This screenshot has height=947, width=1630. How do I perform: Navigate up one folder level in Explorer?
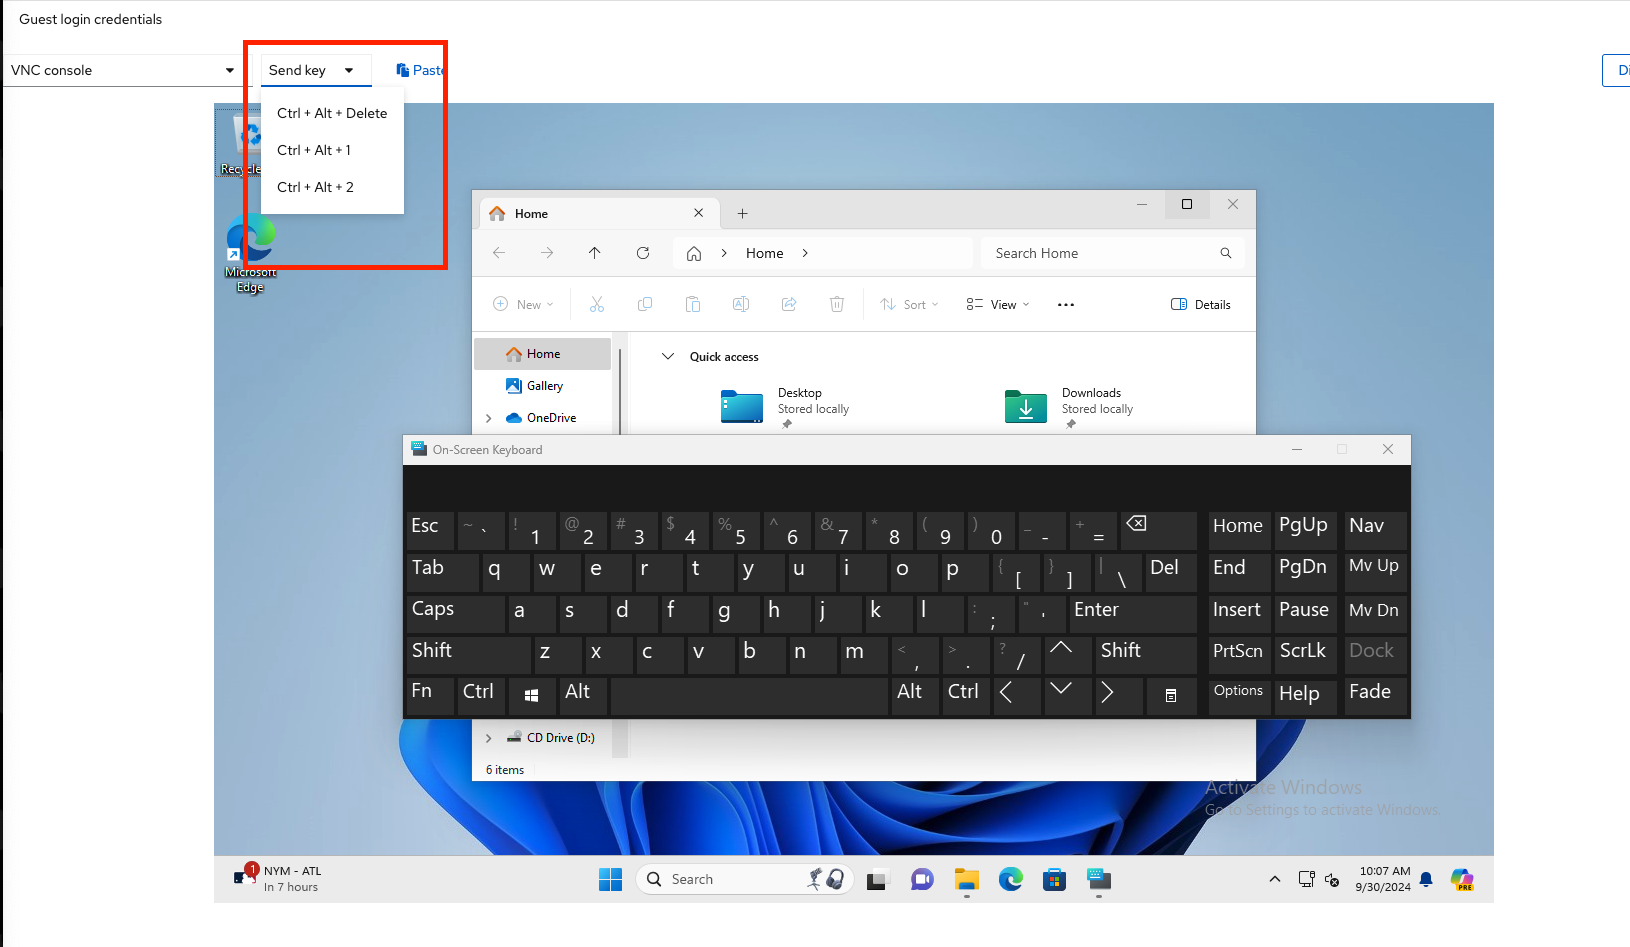point(595,253)
